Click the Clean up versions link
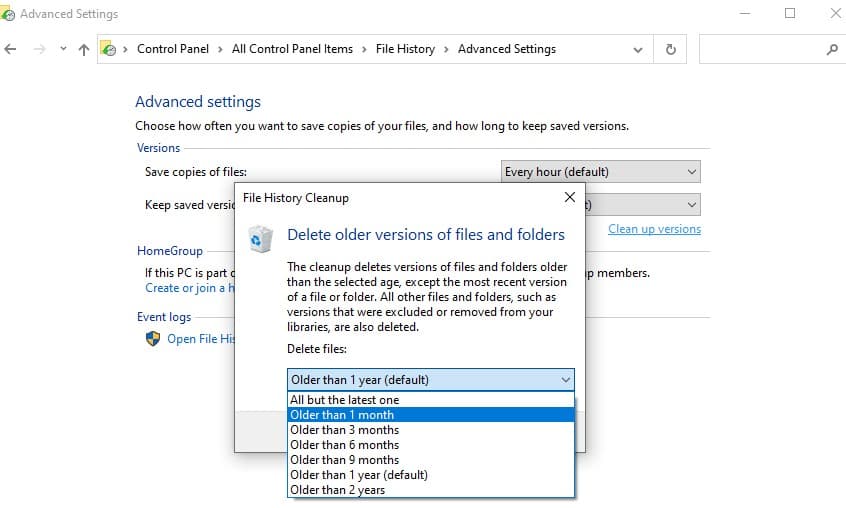Image resolution: width=846 pixels, height=508 pixels. (654, 229)
